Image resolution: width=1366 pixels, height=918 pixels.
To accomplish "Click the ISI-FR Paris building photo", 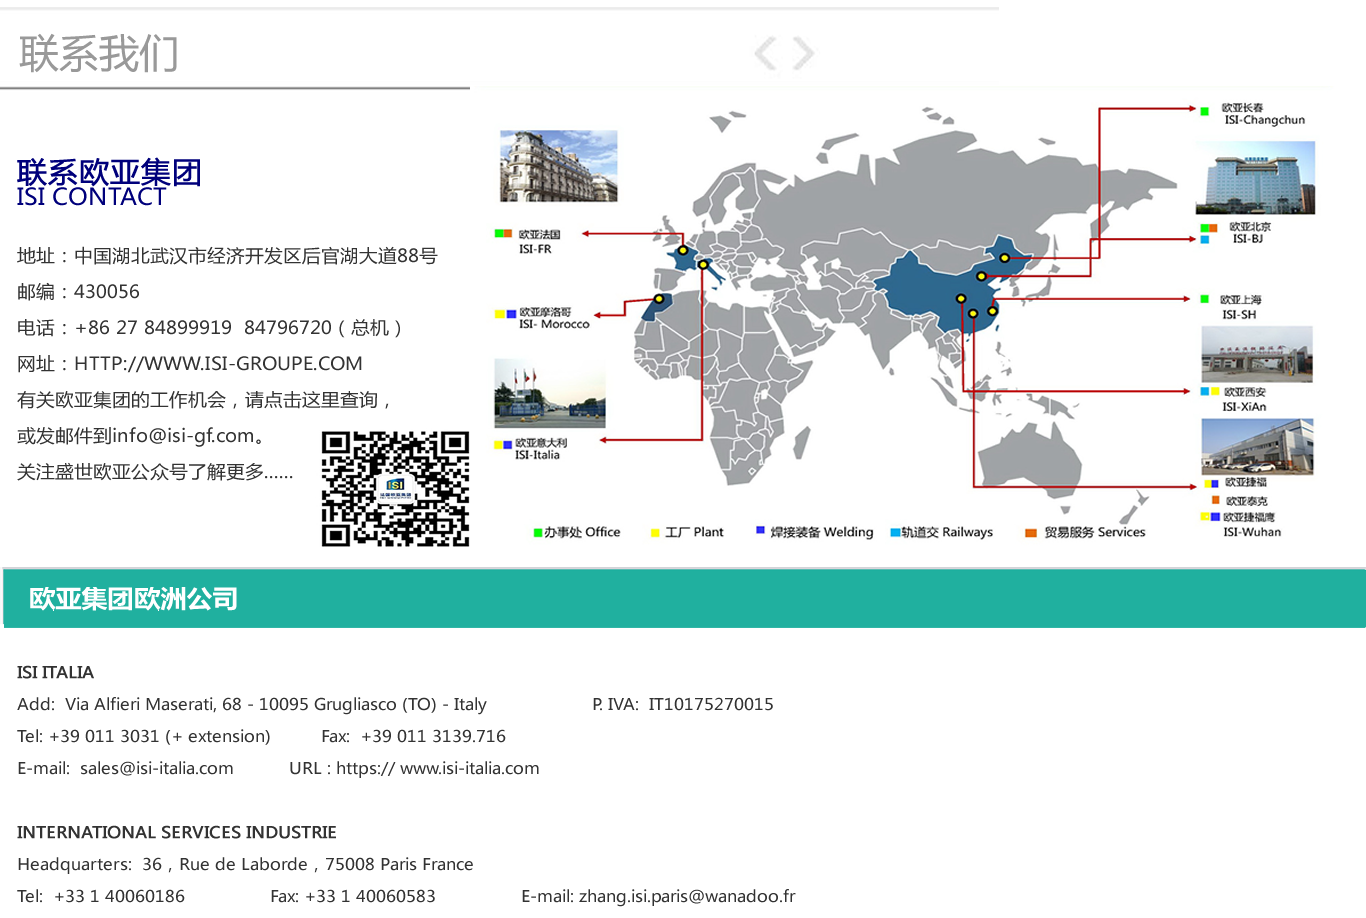I will 559,166.
